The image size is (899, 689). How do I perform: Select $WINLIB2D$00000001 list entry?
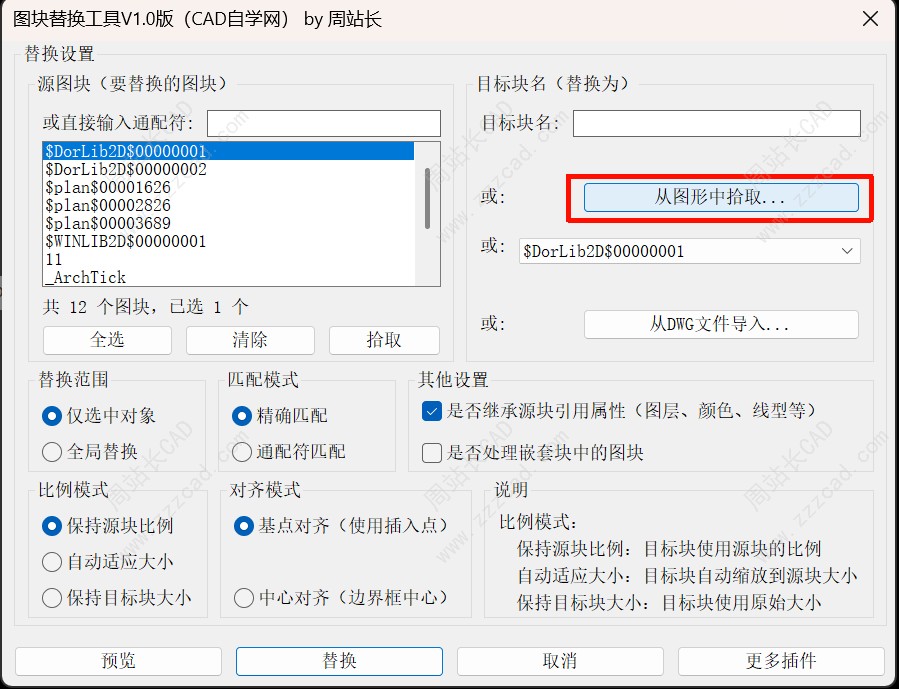coord(126,242)
